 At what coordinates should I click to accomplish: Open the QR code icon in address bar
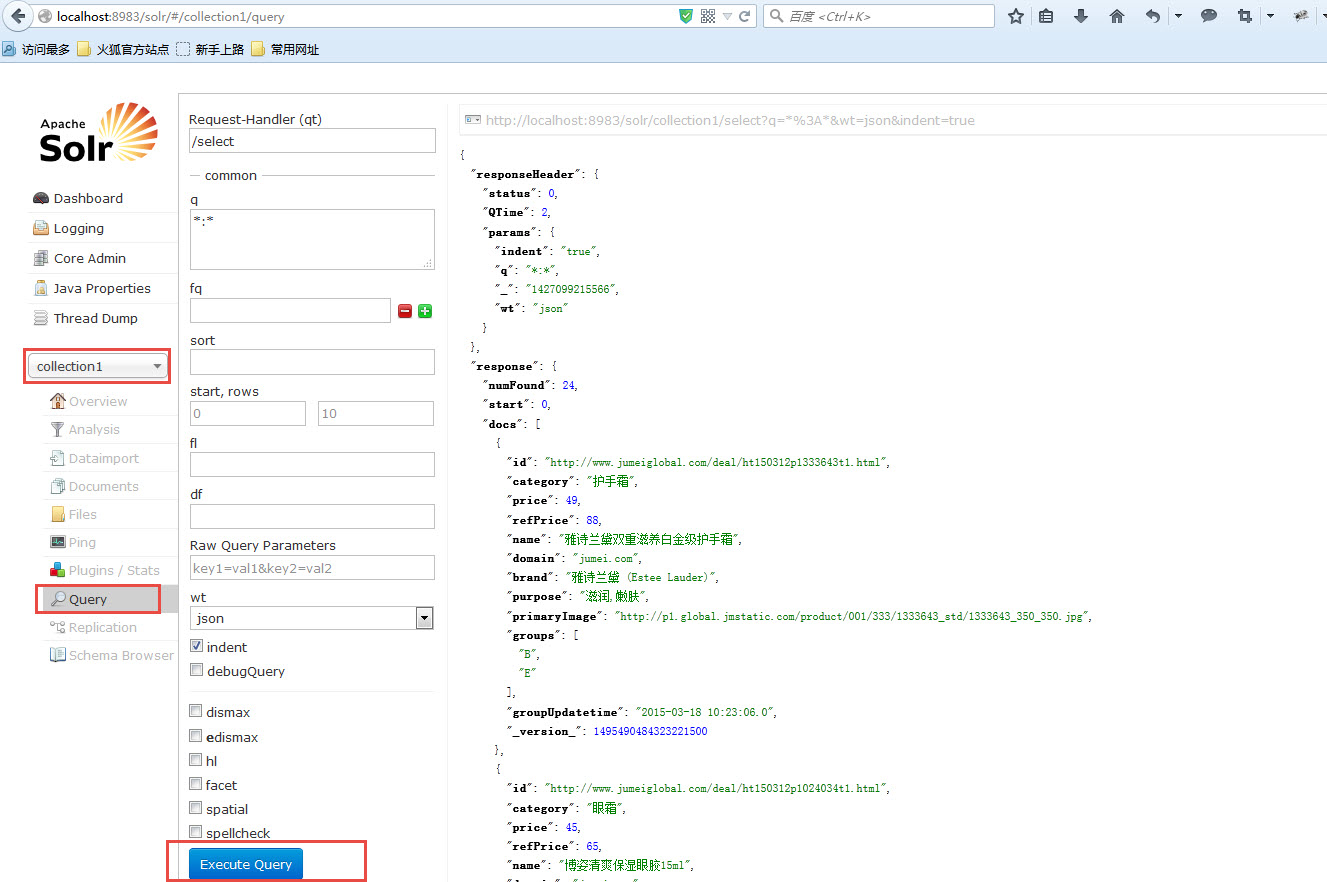tap(708, 16)
